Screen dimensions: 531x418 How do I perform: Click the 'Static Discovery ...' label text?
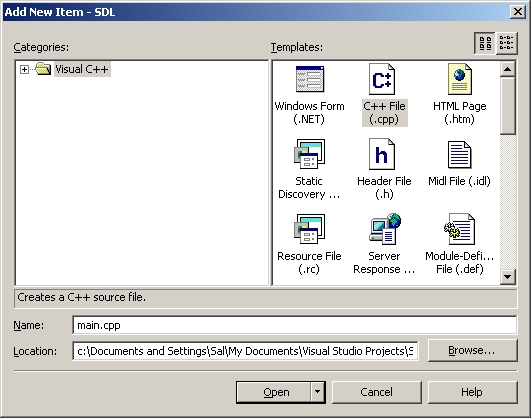309,187
